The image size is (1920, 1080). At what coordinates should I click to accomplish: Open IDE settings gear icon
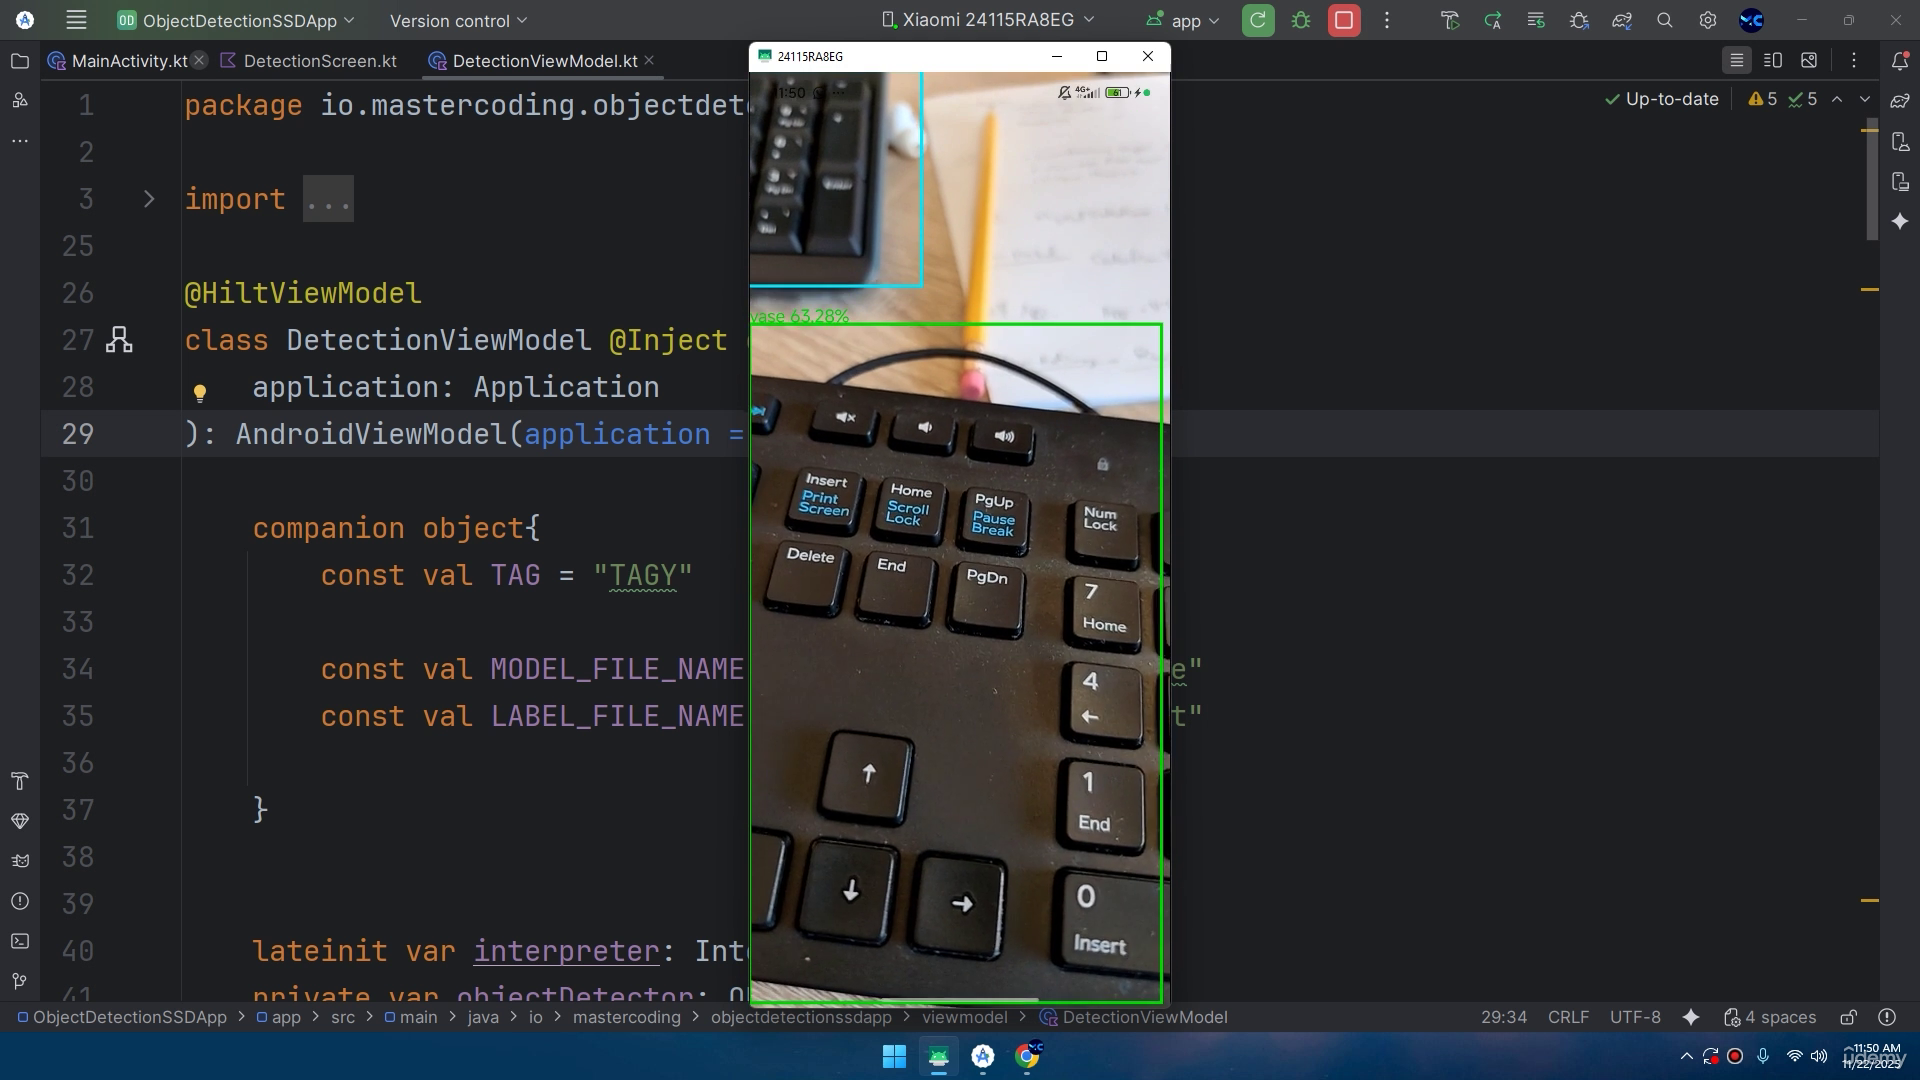(1708, 20)
